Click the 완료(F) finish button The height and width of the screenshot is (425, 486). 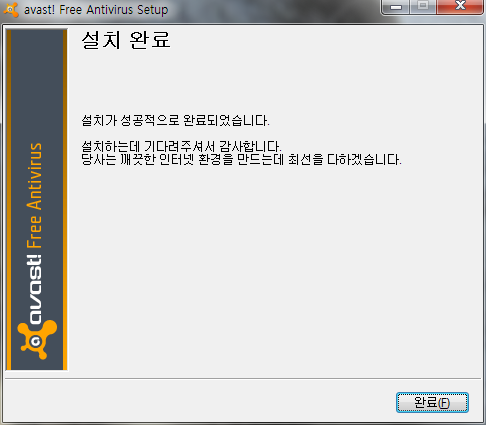[x=432, y=403]
